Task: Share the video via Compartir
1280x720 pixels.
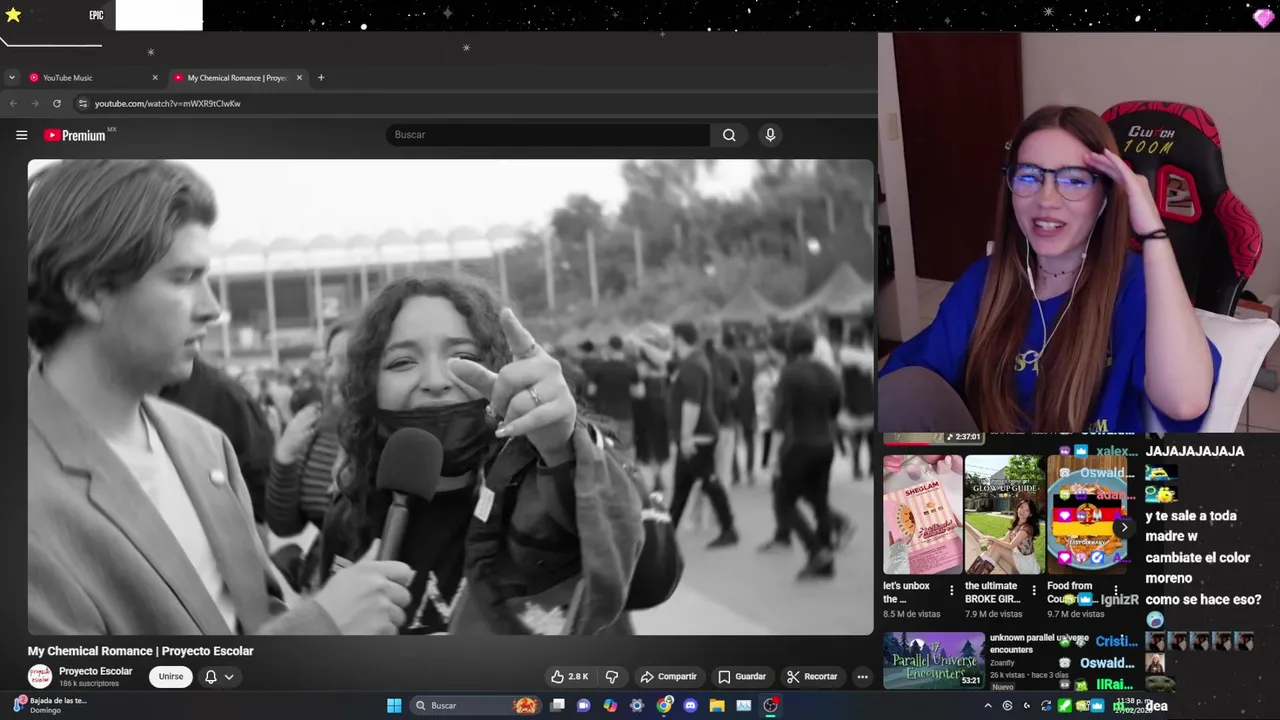Action: [668, 677]
